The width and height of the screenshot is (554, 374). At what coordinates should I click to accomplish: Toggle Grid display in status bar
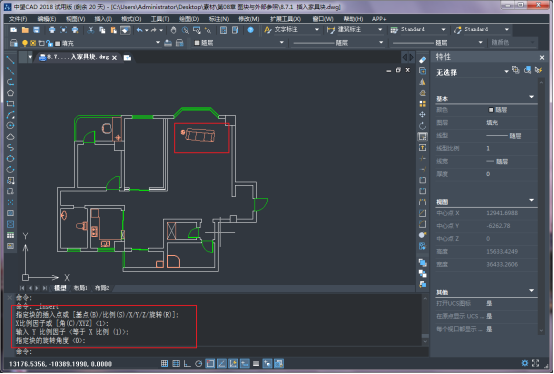[x=176, y=363]
